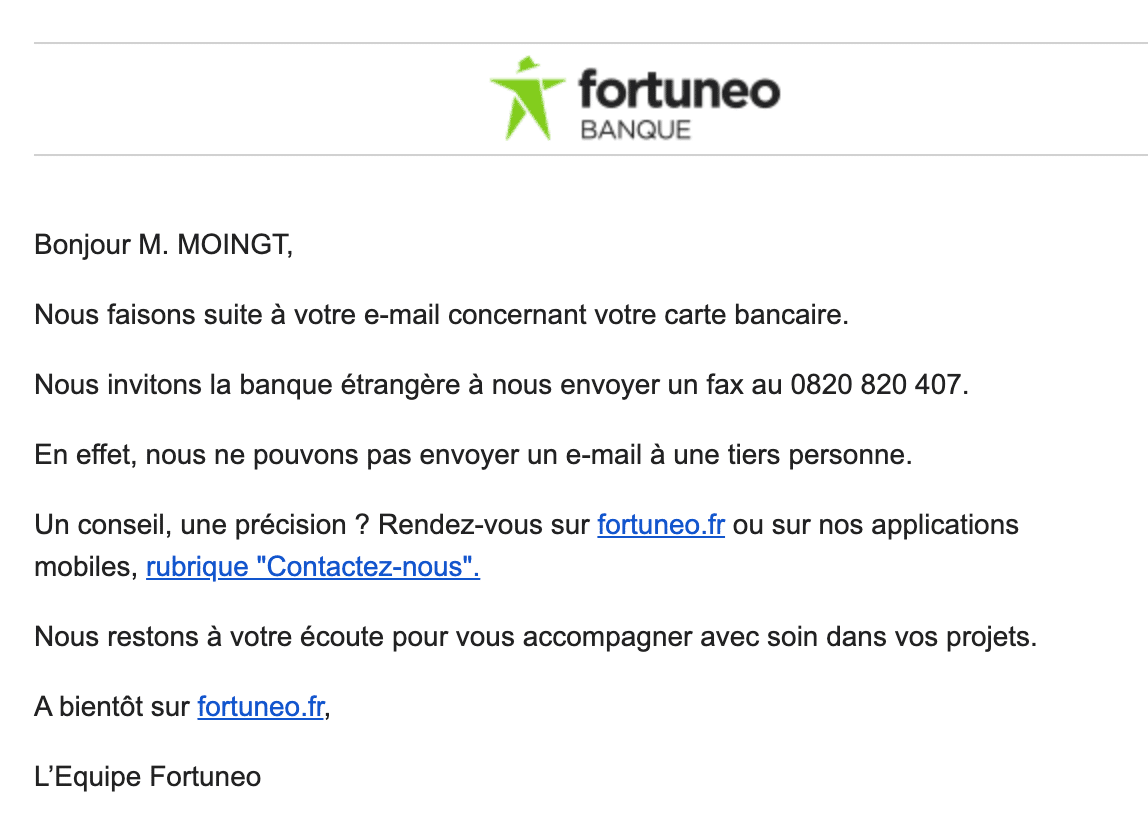
Task: Click the signature L'Equipe Fortuneo
Action: pos(148,777)
